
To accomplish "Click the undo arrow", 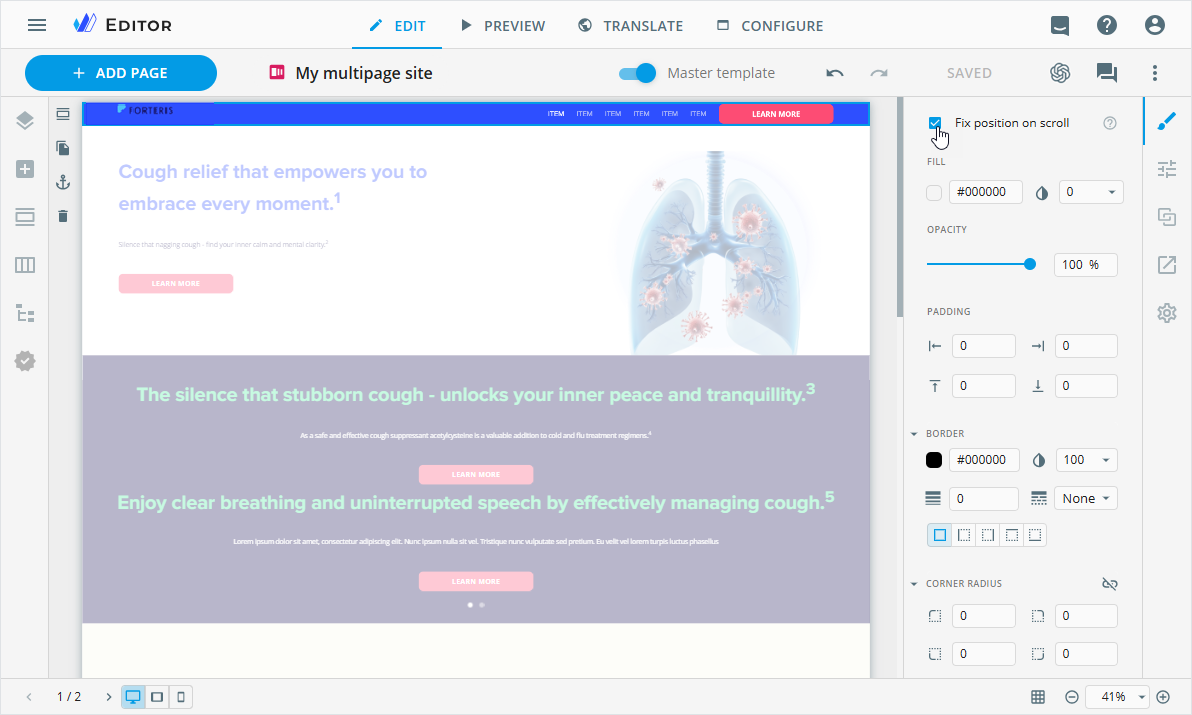I will tap(835, 73).
